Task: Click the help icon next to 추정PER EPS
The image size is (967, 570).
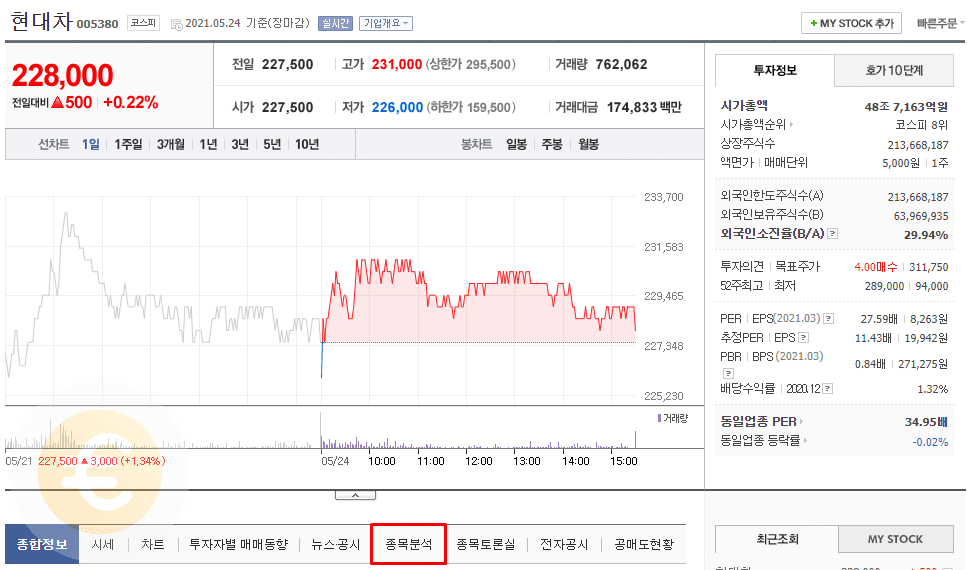Action: (804, 338)
